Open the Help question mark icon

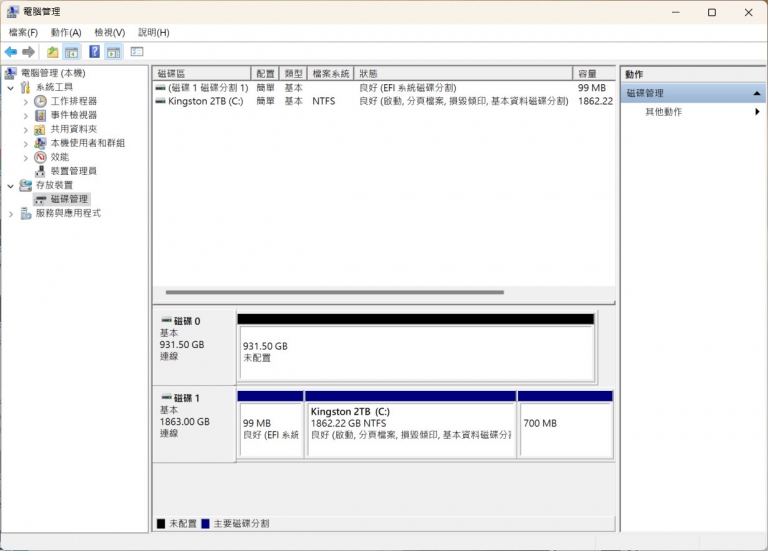click(94, 51)
